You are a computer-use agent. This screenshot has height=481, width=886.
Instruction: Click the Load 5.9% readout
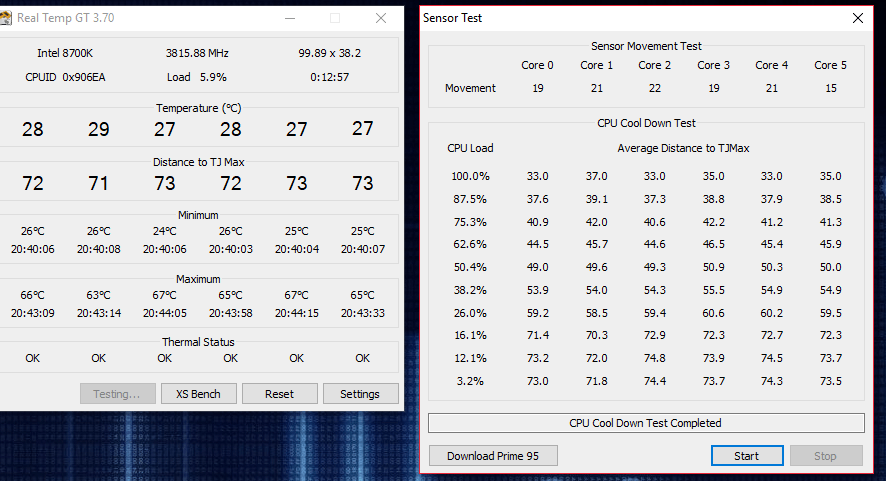point(197,77)
